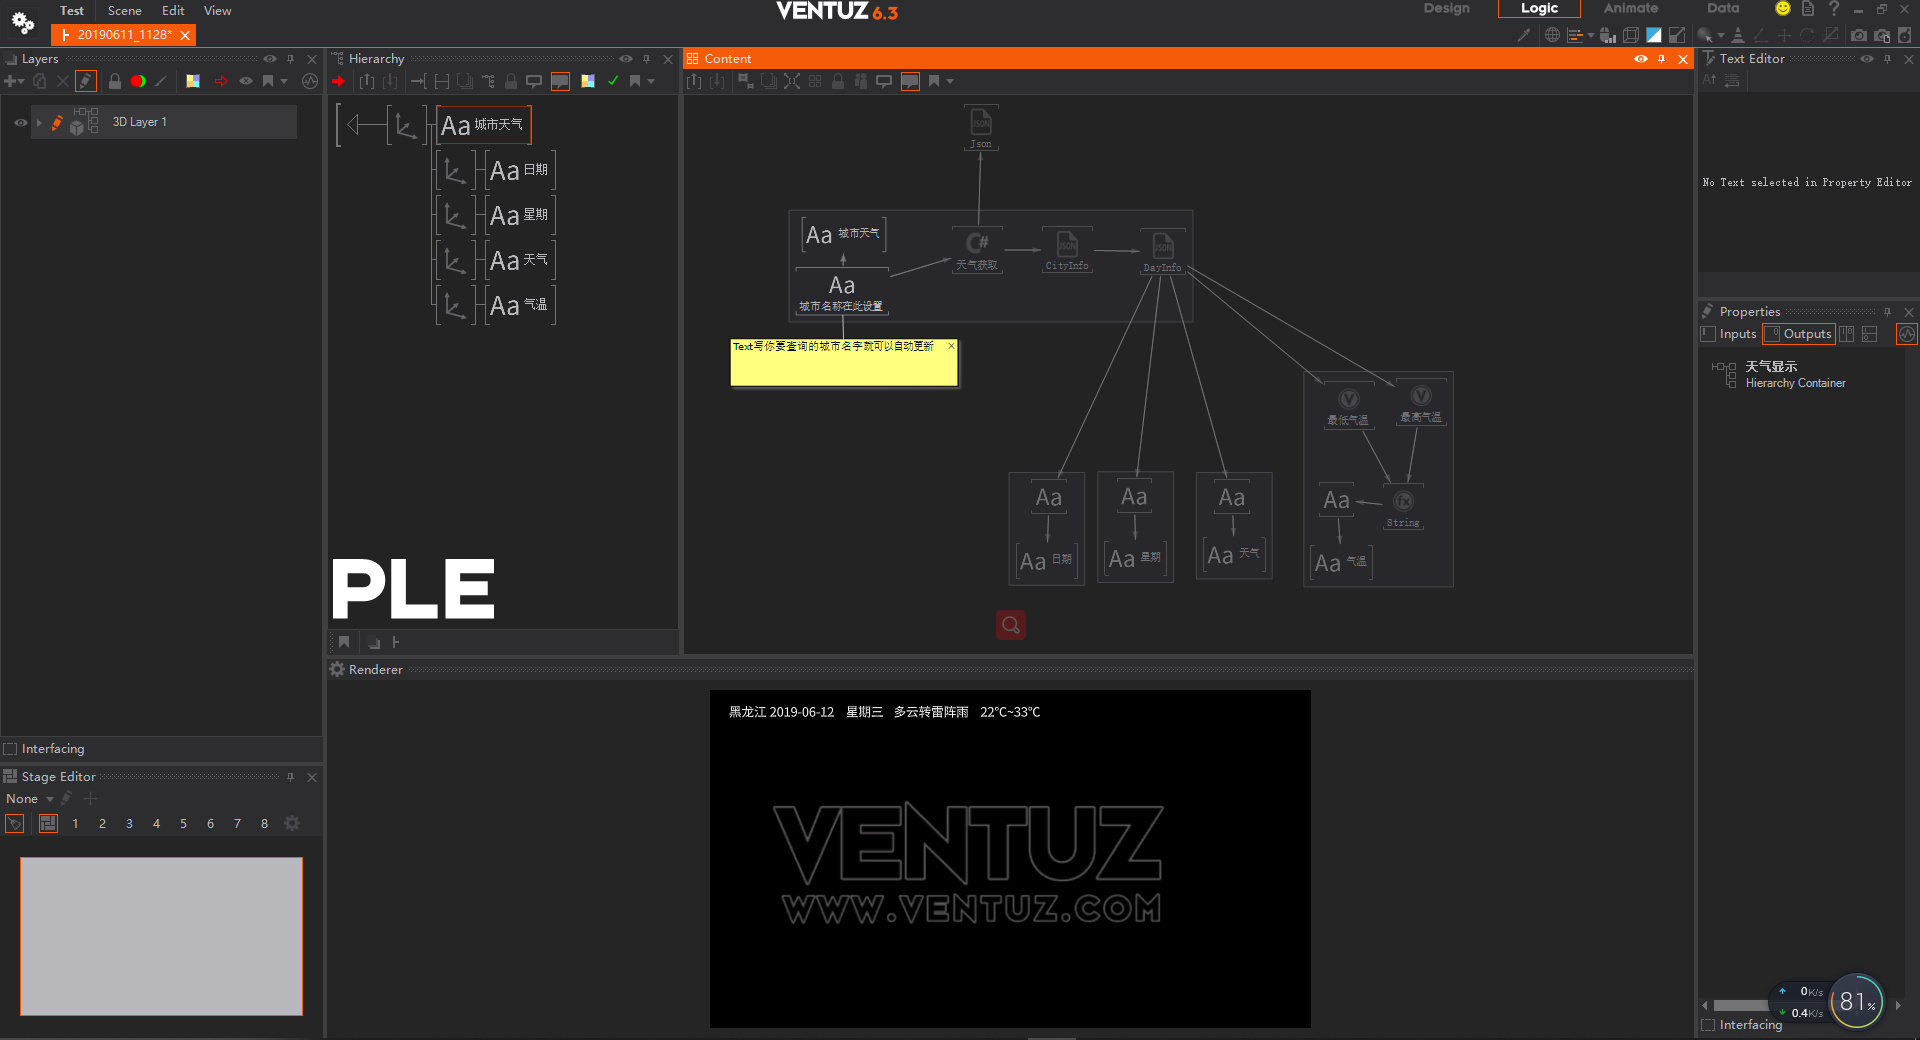Toggle the eye icon in Layers header
Screen dimensions: 1920x1040
click(270, 59)
